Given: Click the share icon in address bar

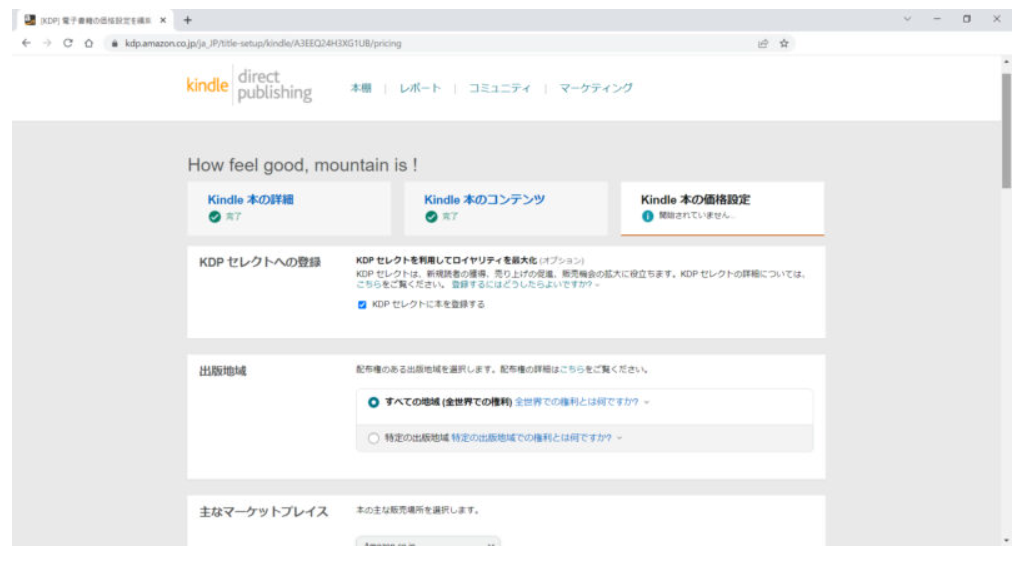Looking at the screenshot, I should click(x=763, y=44).
